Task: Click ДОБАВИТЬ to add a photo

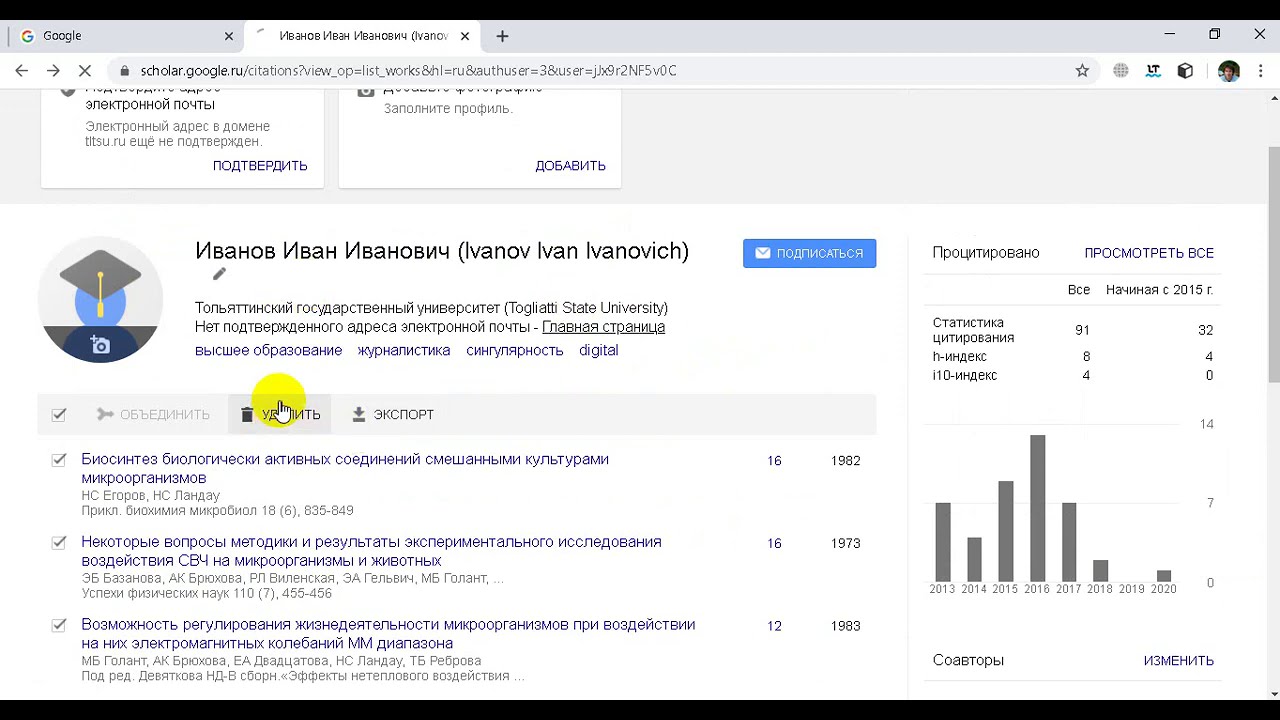Action: (570, 166)
